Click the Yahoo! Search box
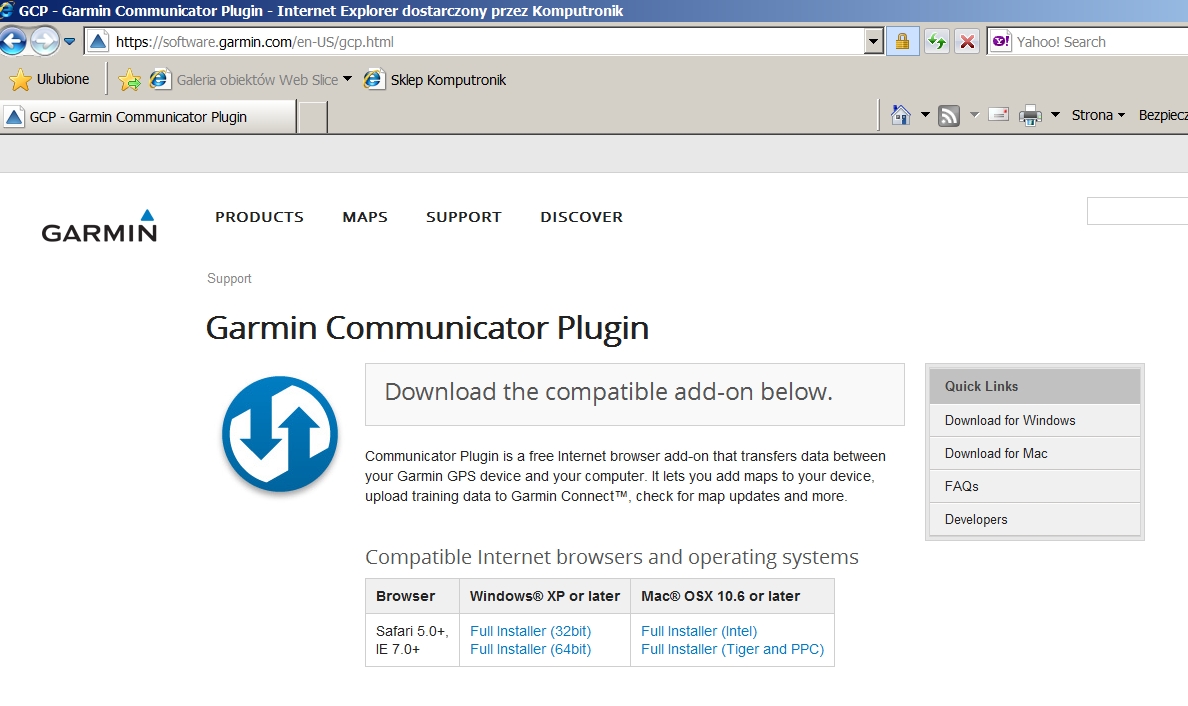1188x706 pixels. pyautogui.click(x=1101, y=42)
